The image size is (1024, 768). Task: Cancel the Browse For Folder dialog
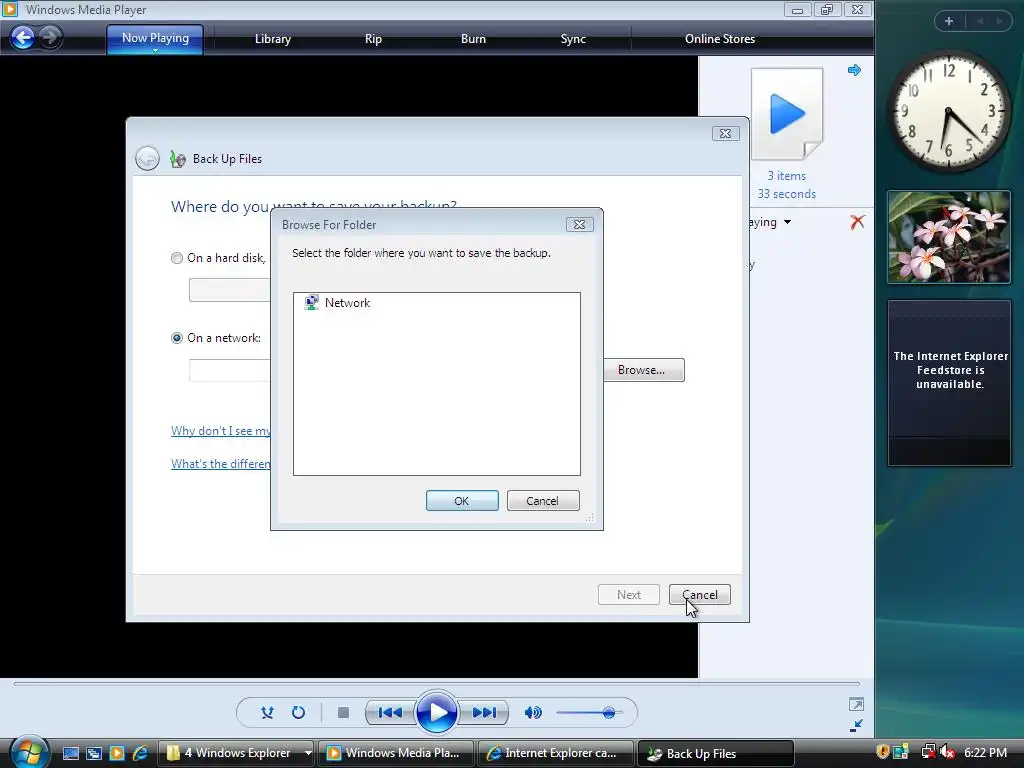pos(543,501)
